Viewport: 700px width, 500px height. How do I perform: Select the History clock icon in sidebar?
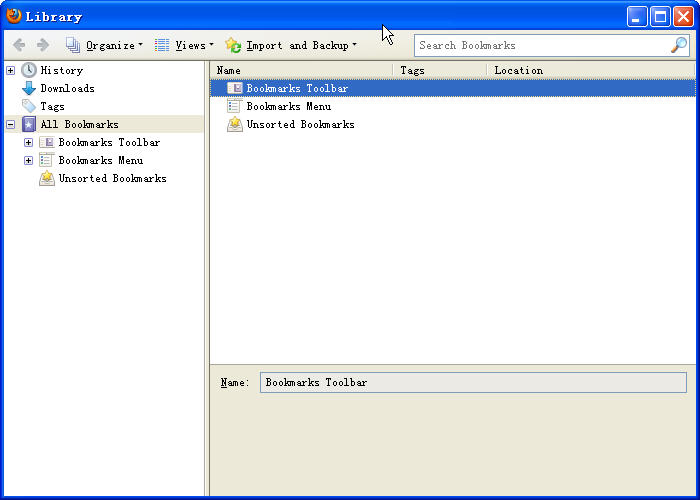coord(29,70)
